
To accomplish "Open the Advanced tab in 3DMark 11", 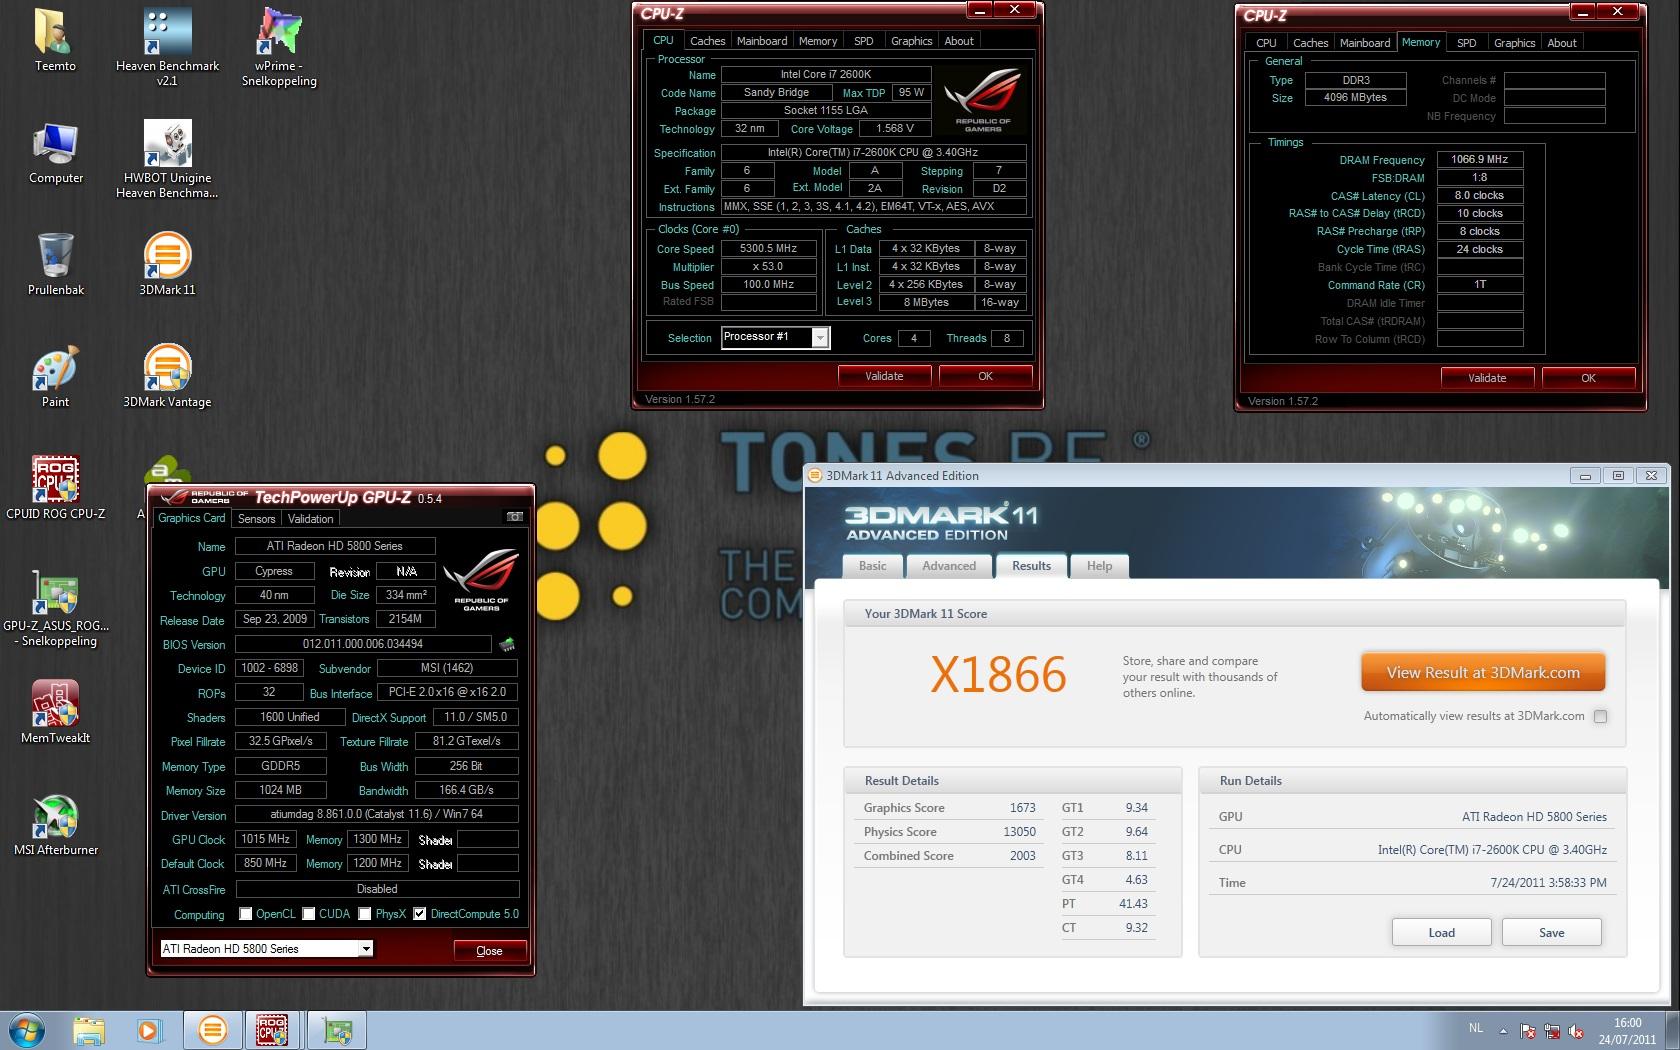I will 949,566.
